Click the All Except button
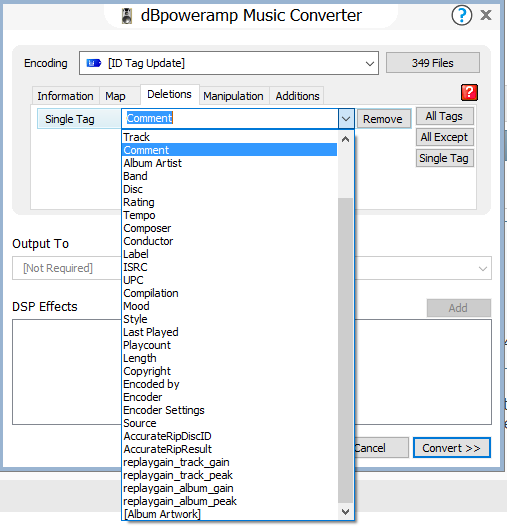 [444, 137]
